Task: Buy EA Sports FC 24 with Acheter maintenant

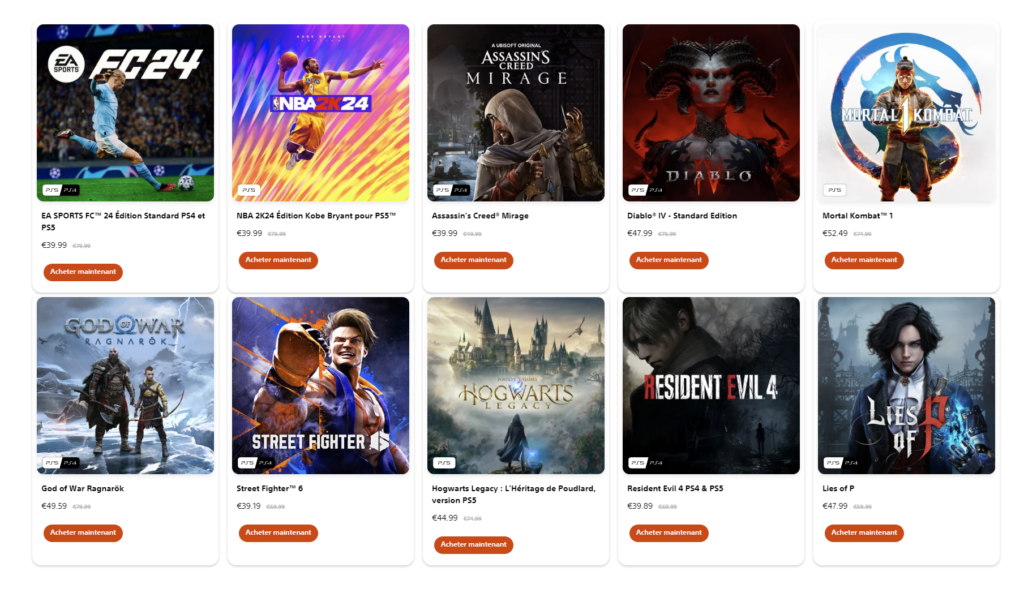Action: click(83, 272)
